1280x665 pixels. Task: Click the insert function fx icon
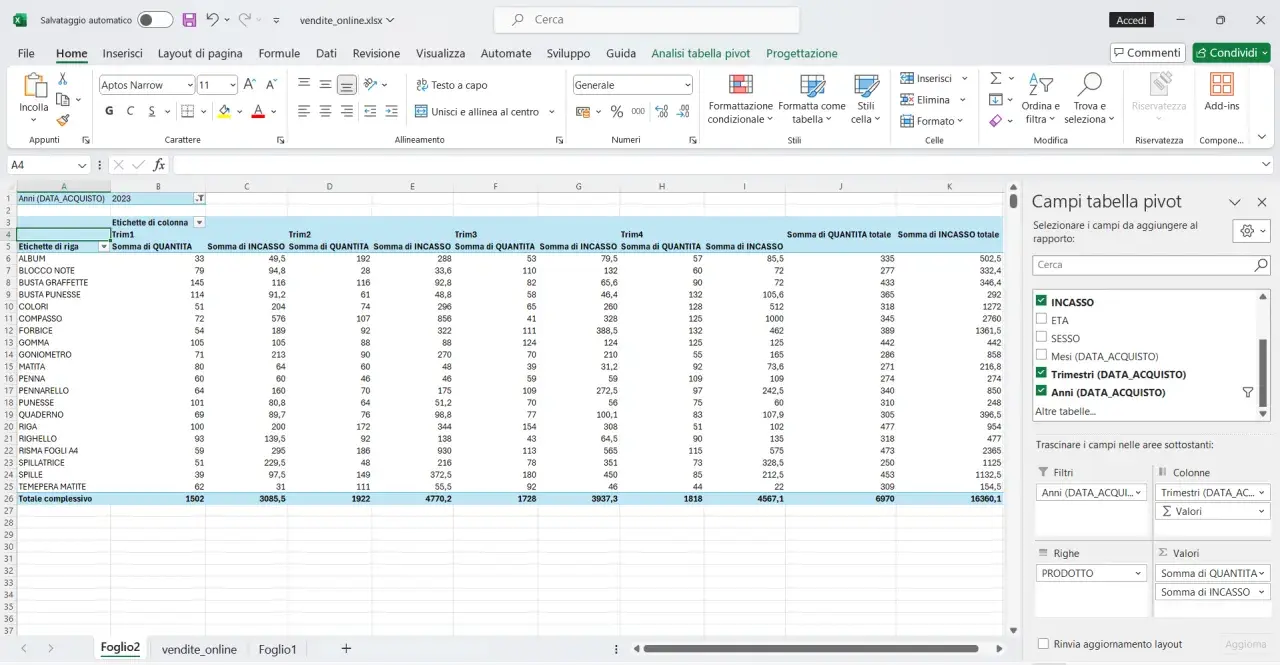[159, 165]
